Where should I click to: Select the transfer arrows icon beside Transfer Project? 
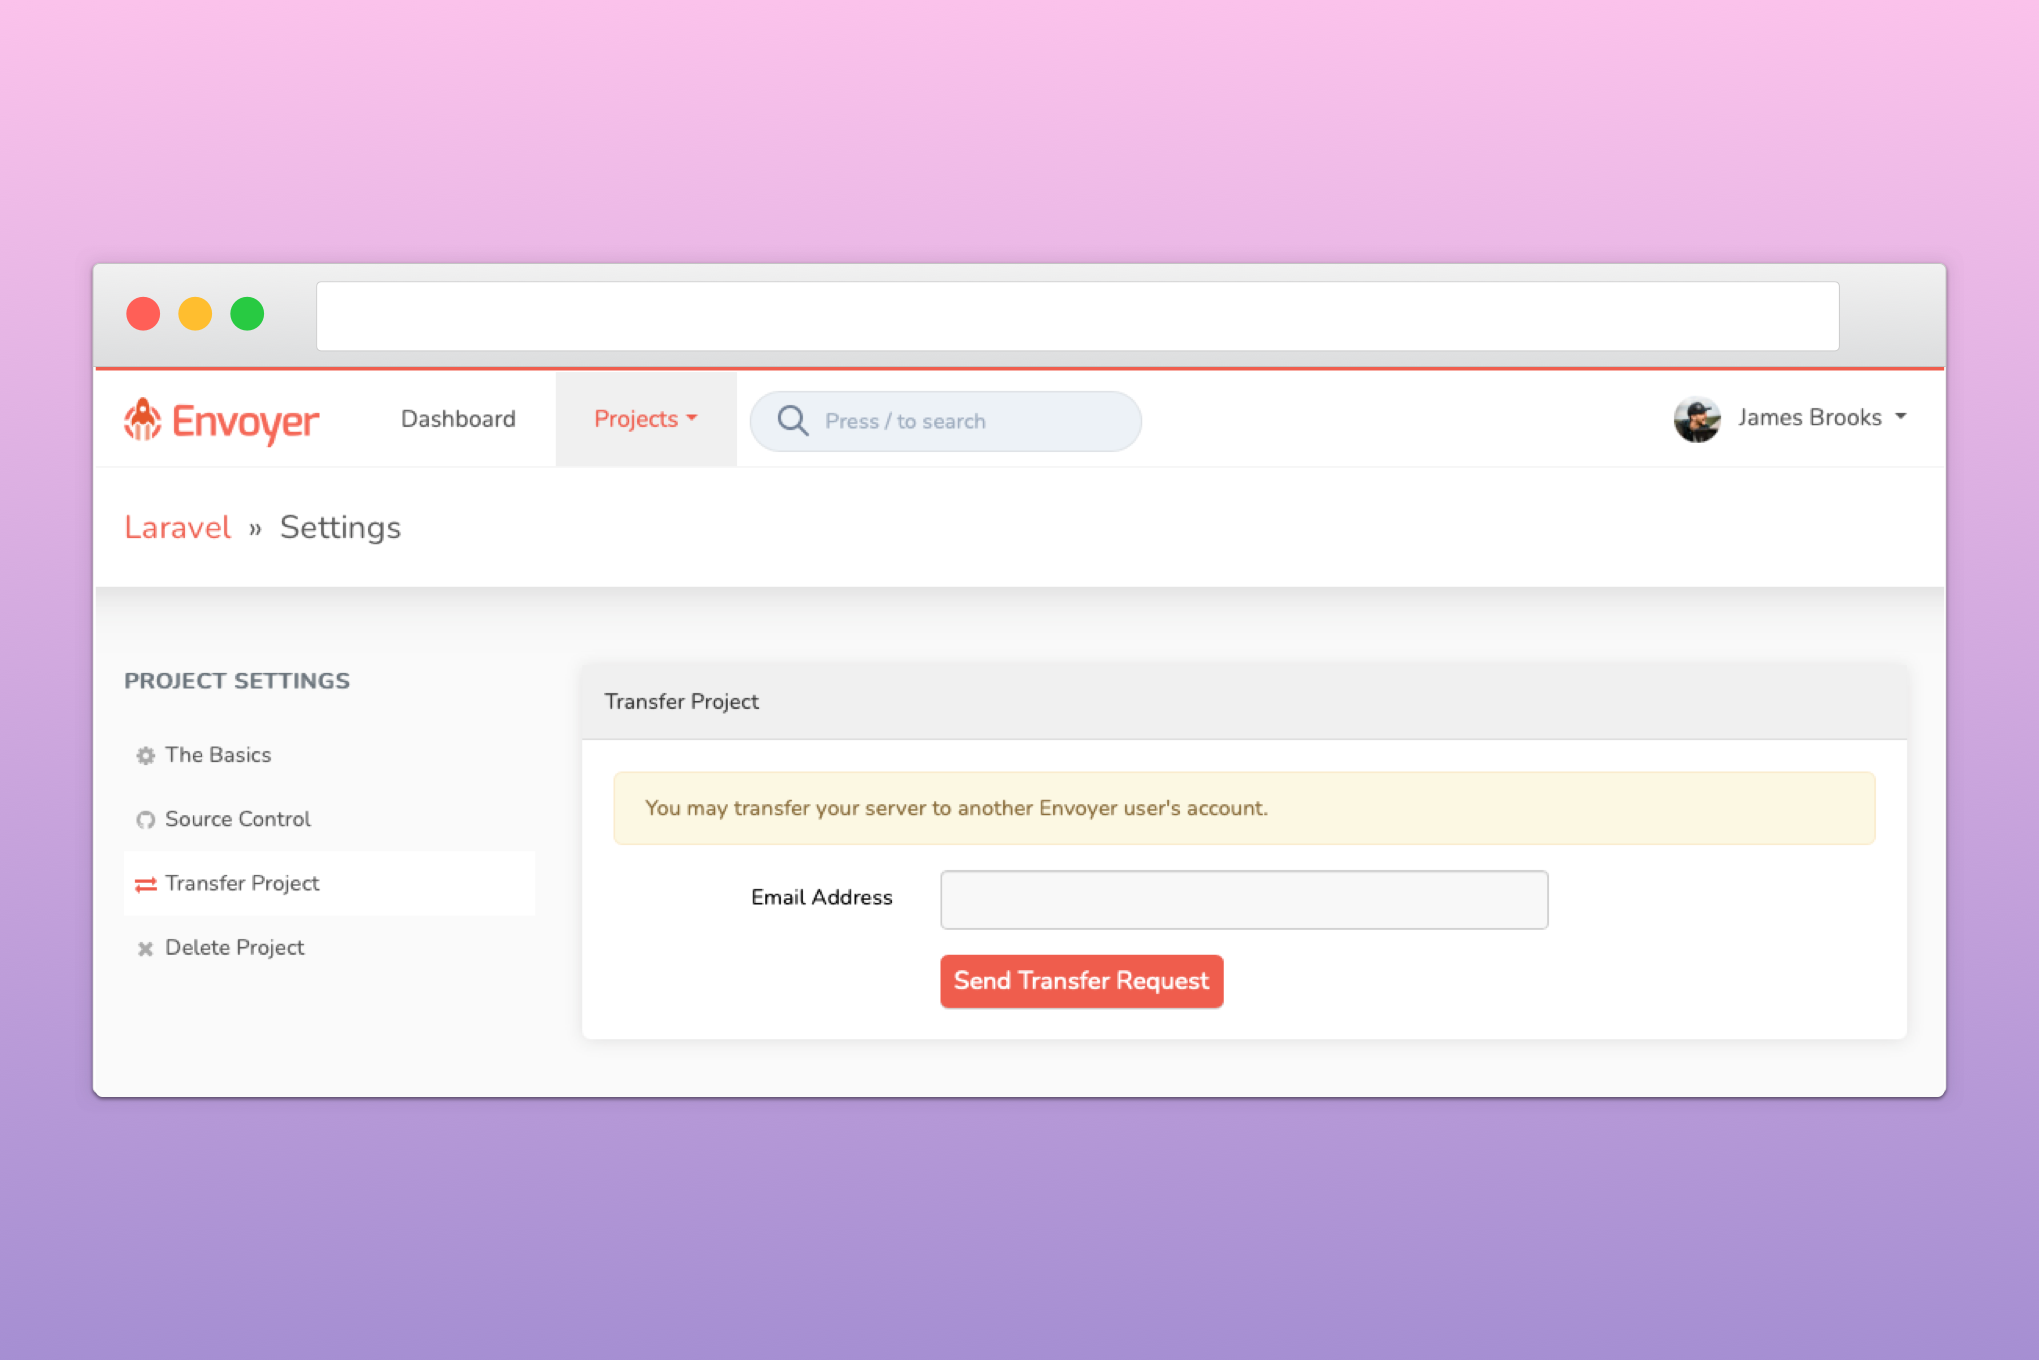point(145,884)
